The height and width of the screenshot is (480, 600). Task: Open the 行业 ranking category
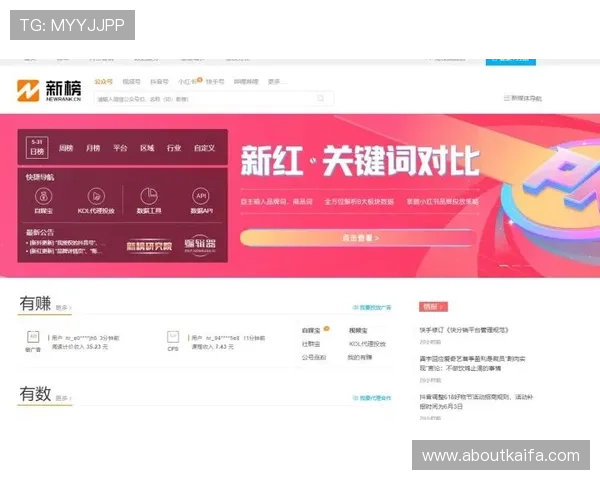click(174, 148)
